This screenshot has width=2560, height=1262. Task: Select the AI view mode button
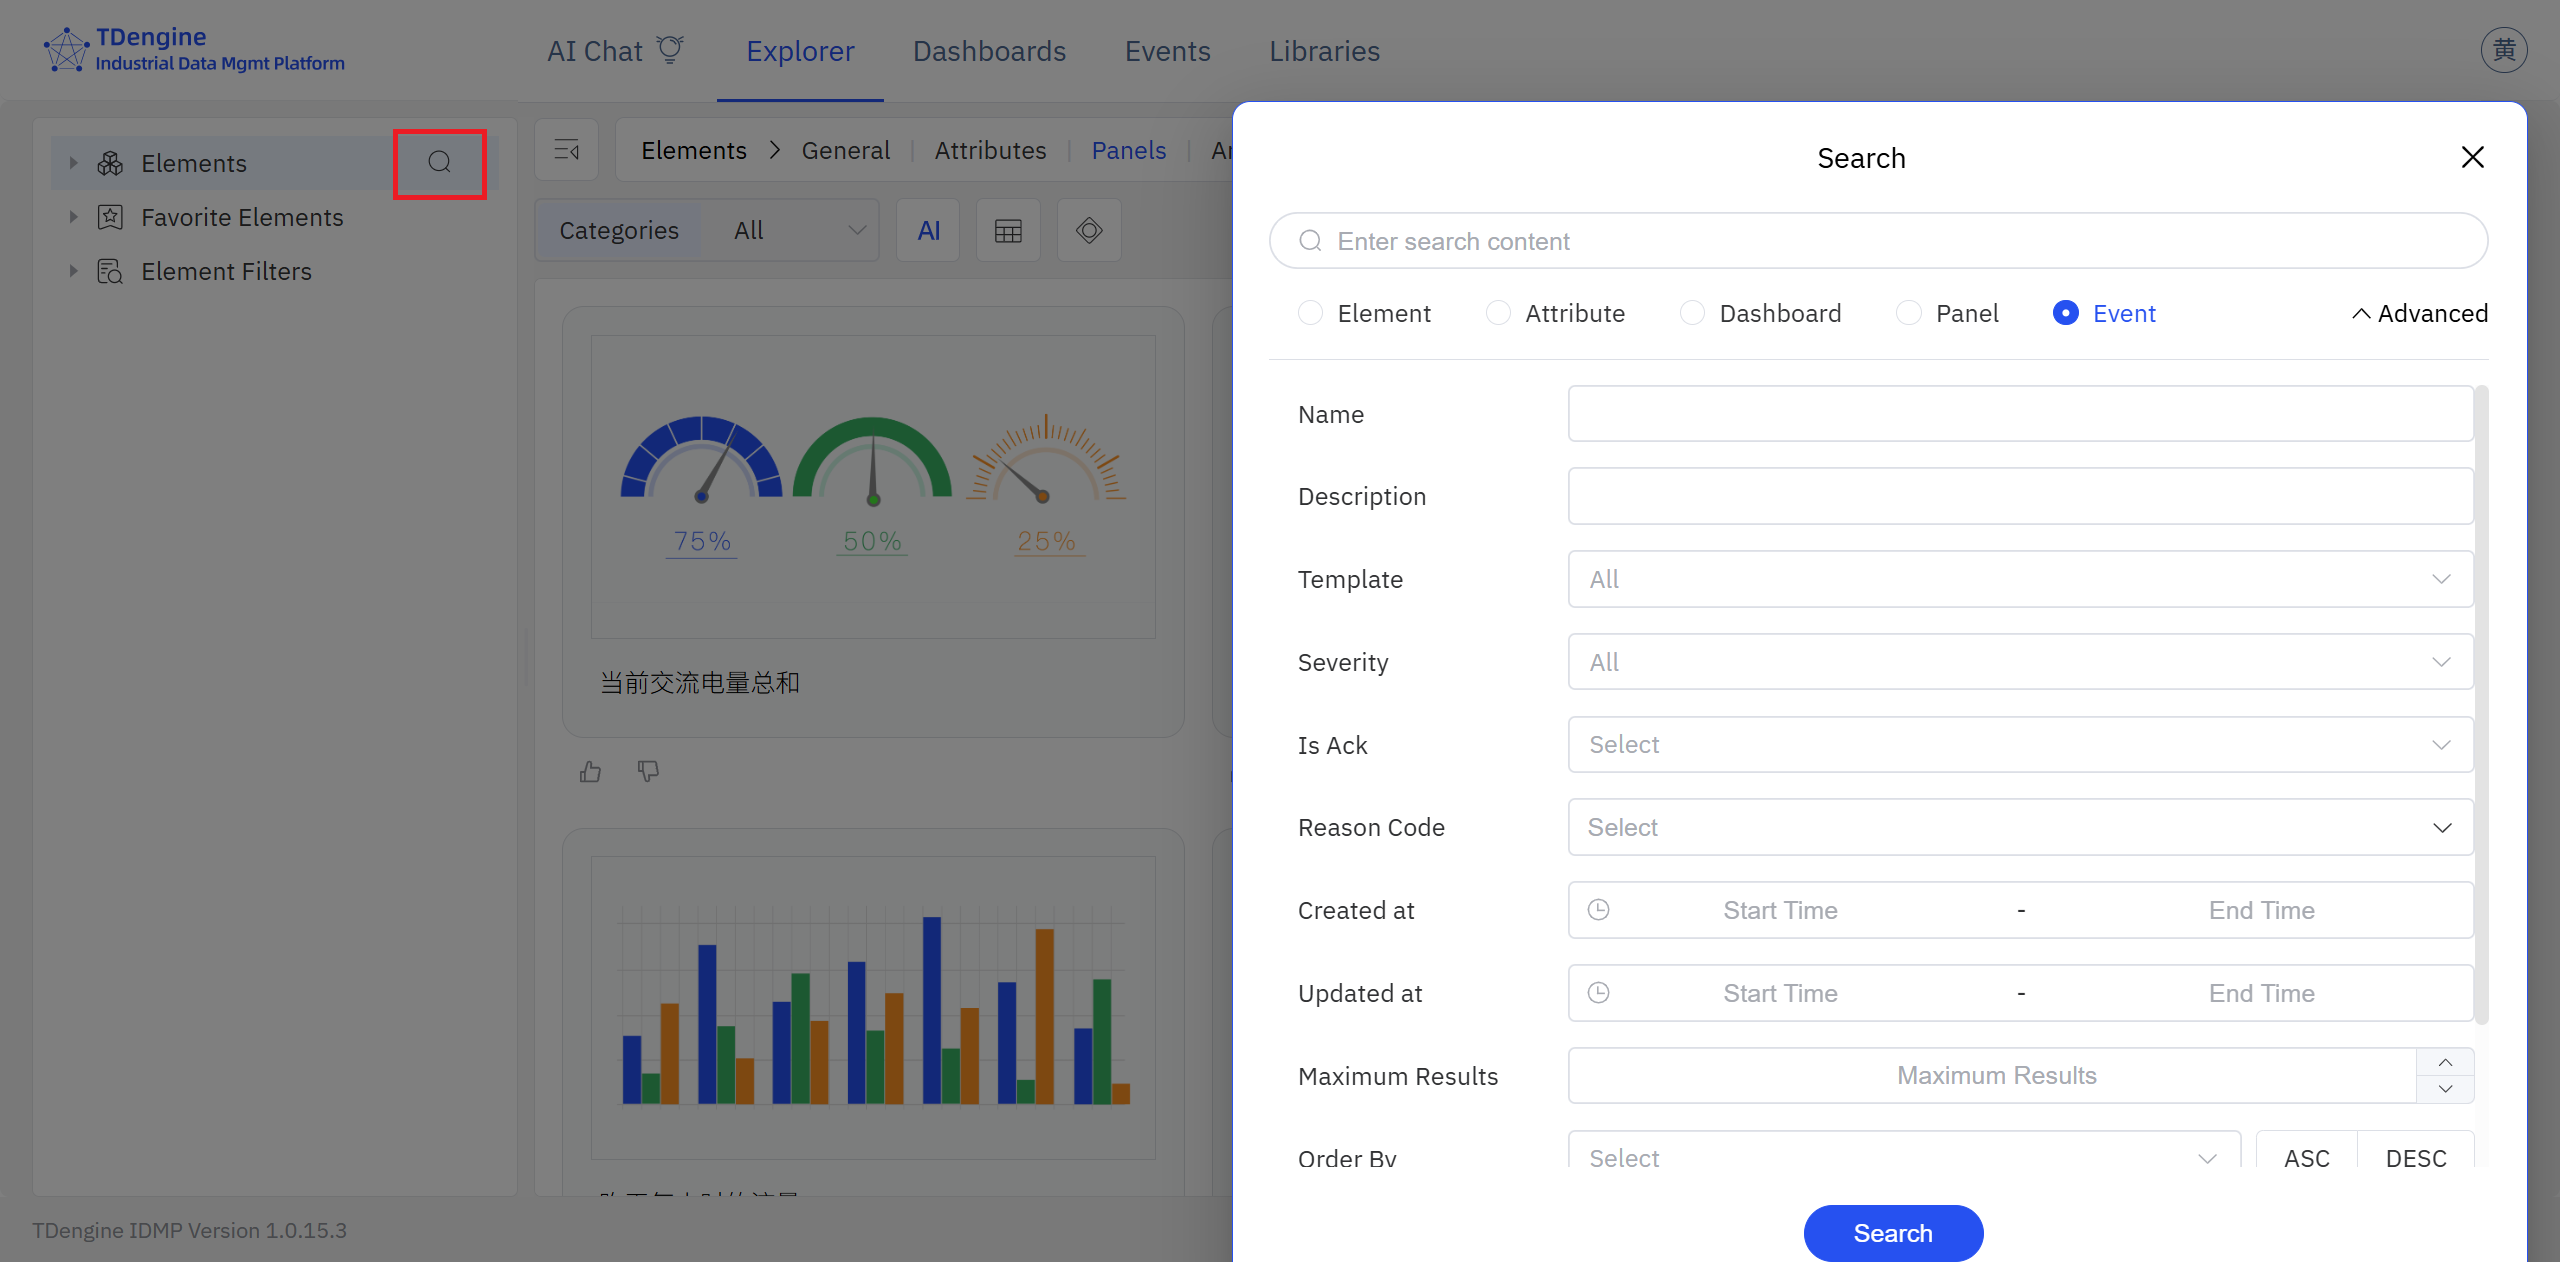pos(928,230)
